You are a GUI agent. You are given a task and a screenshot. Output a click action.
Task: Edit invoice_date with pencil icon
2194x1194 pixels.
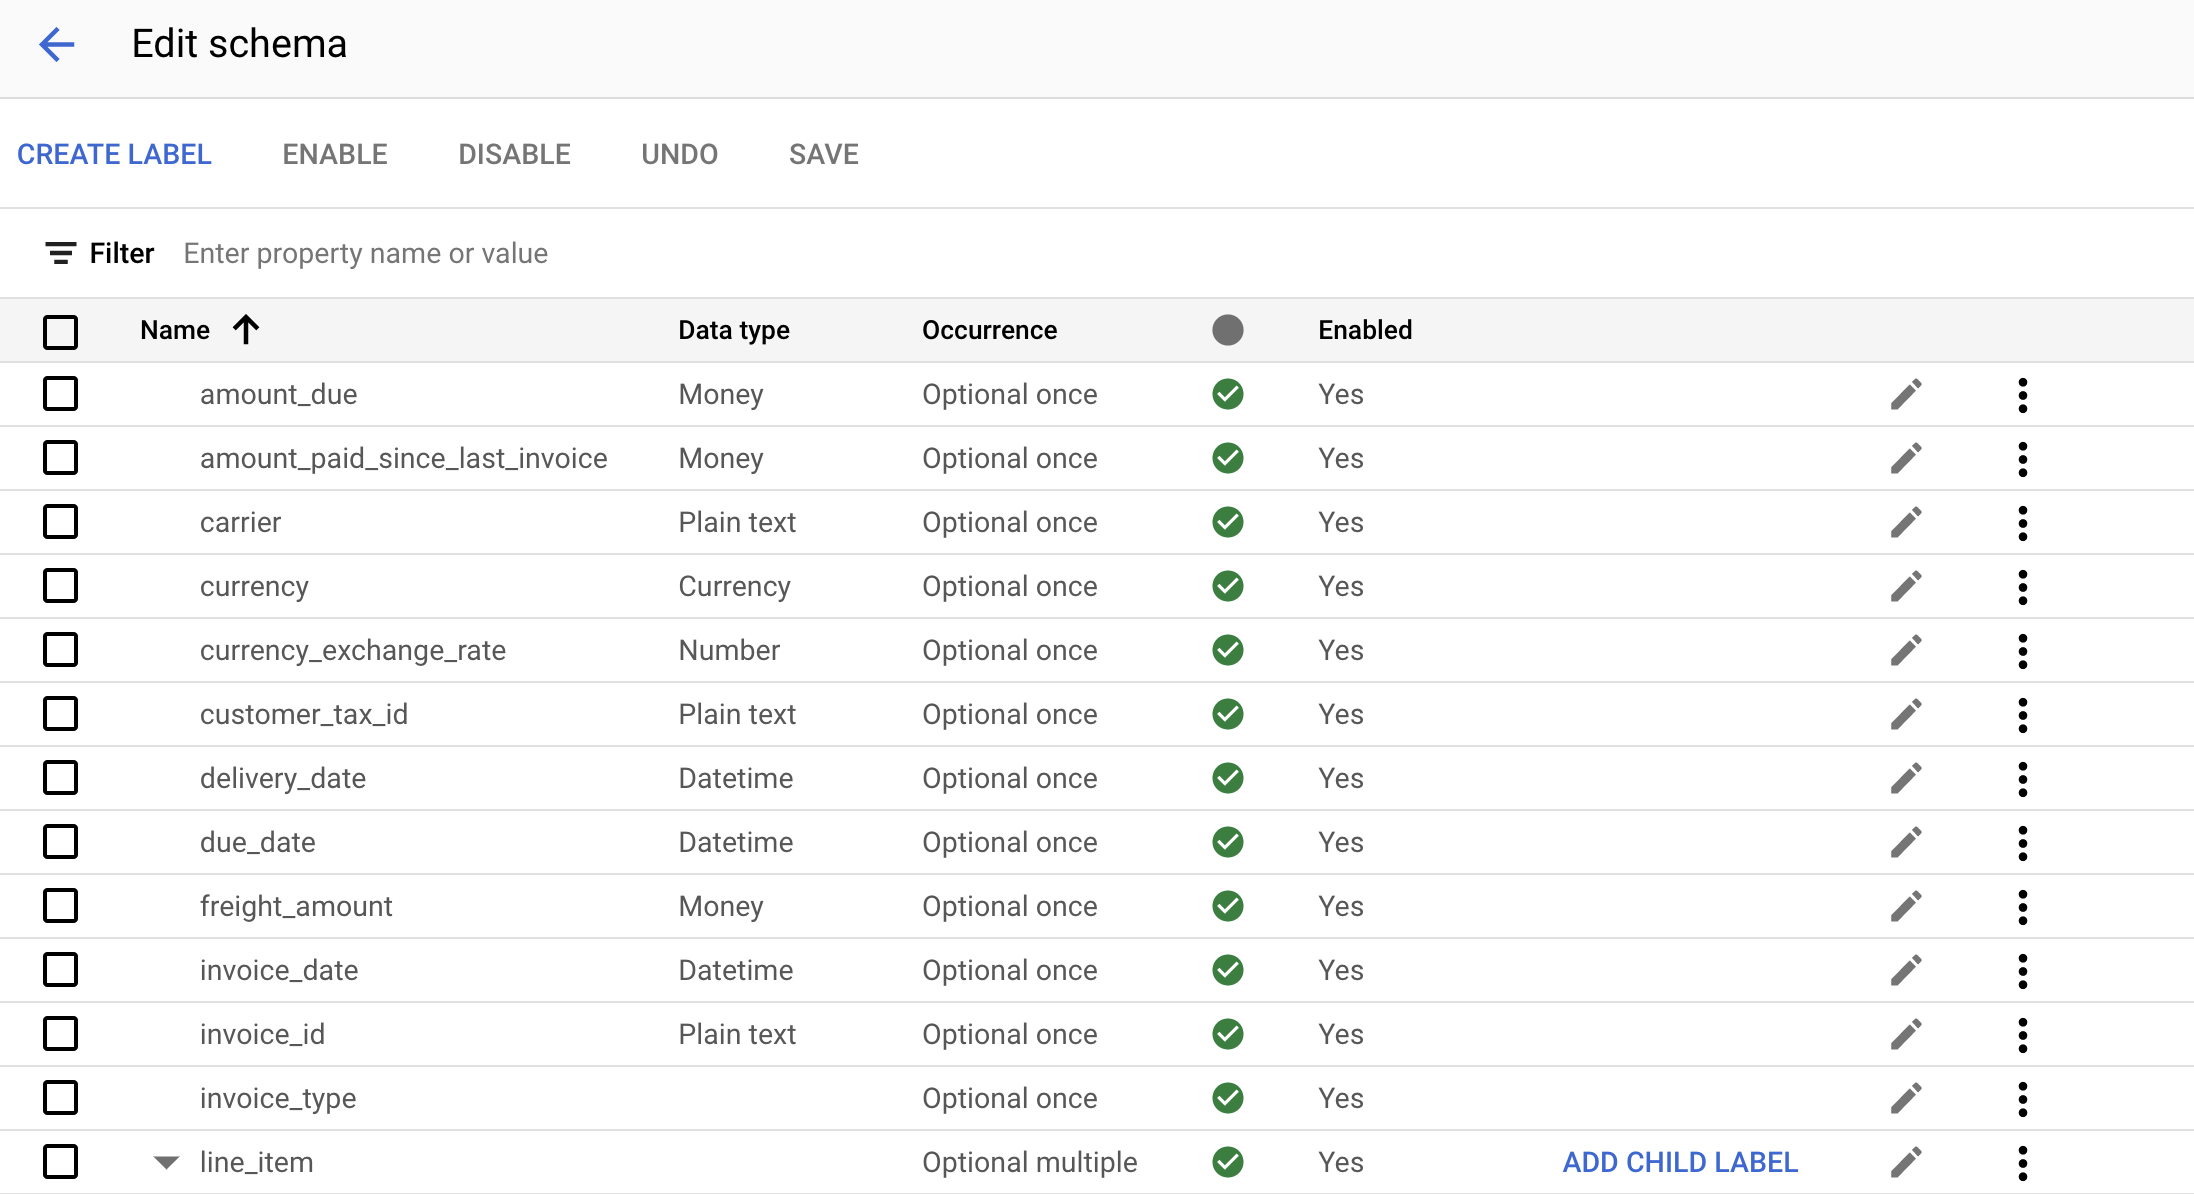(x=1906, y=970)
